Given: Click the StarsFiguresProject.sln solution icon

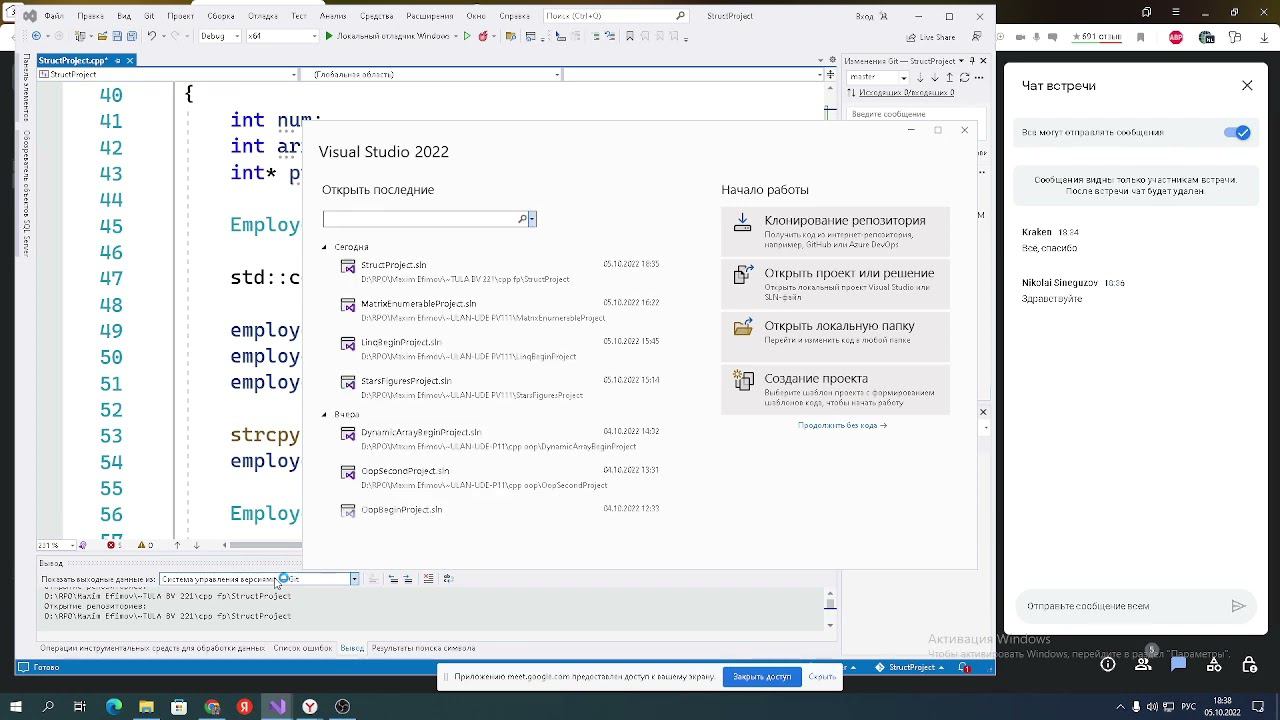Looking at the screenshot, I should 348,382.
